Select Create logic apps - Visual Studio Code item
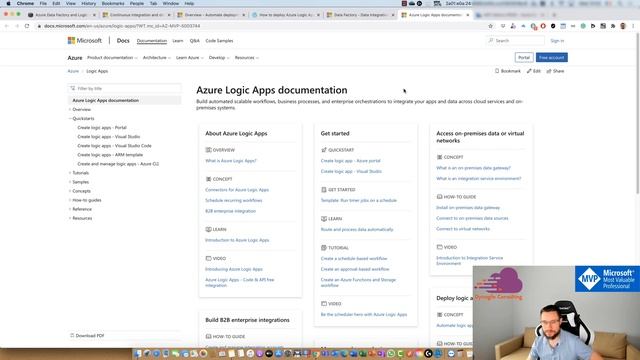This screenshot has height=360, width=640. [114, 146]
